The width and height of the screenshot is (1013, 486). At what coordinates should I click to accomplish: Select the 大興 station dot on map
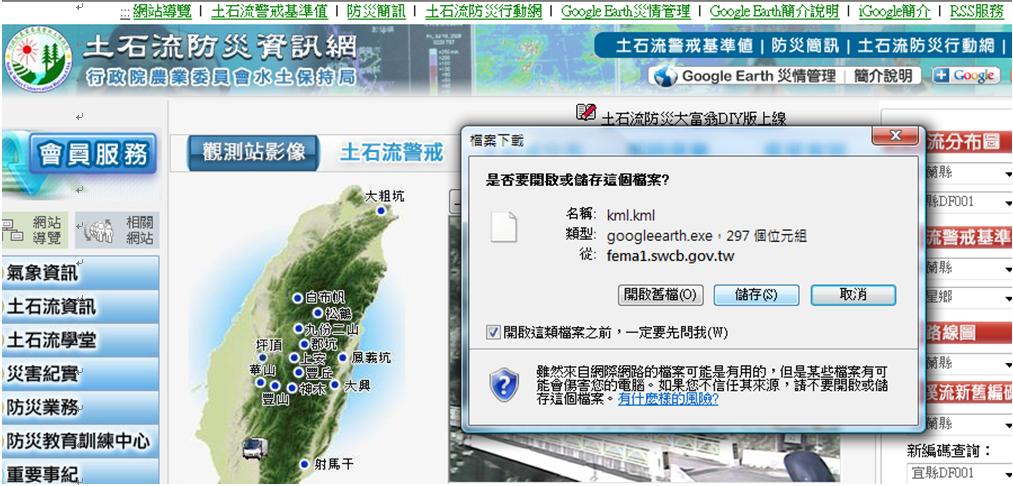[x=335, y=385]
